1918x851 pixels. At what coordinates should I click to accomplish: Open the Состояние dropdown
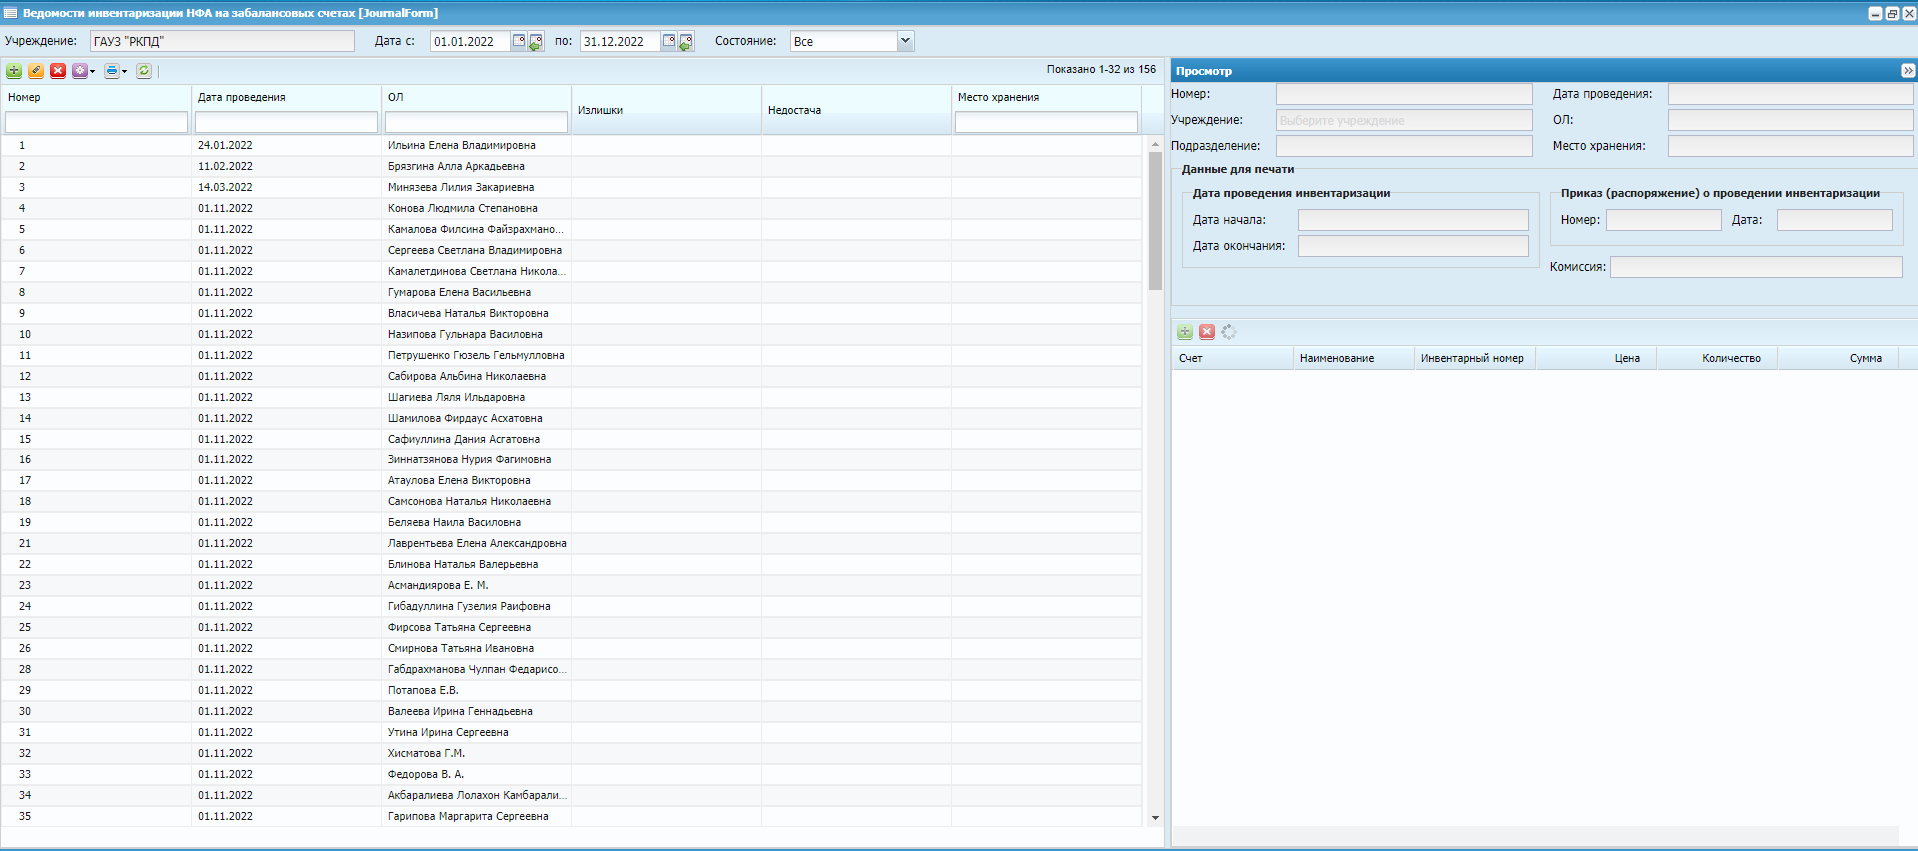(905, 41)
